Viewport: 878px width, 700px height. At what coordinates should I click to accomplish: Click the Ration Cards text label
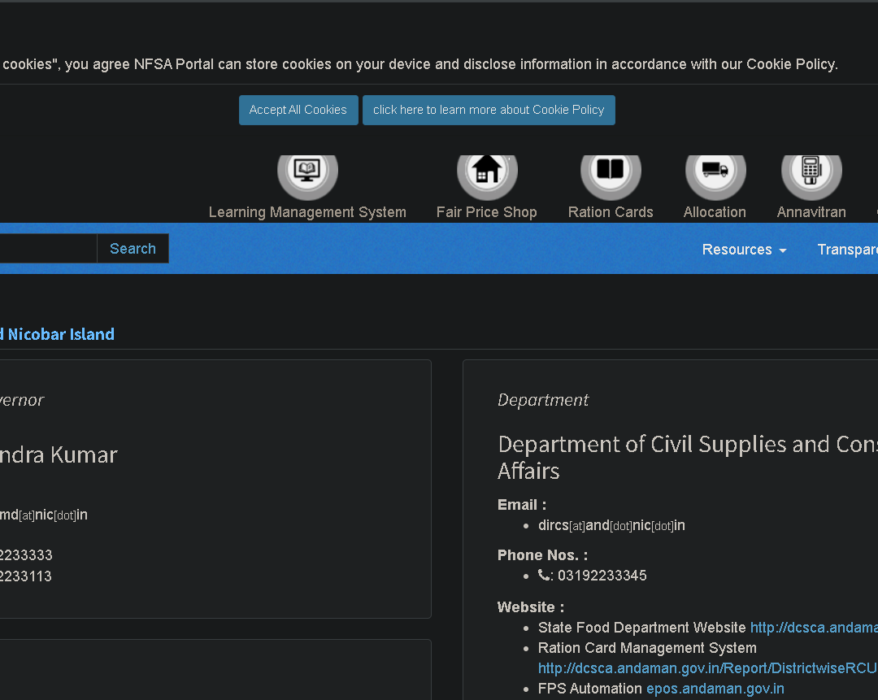click(x=610, y=212)
